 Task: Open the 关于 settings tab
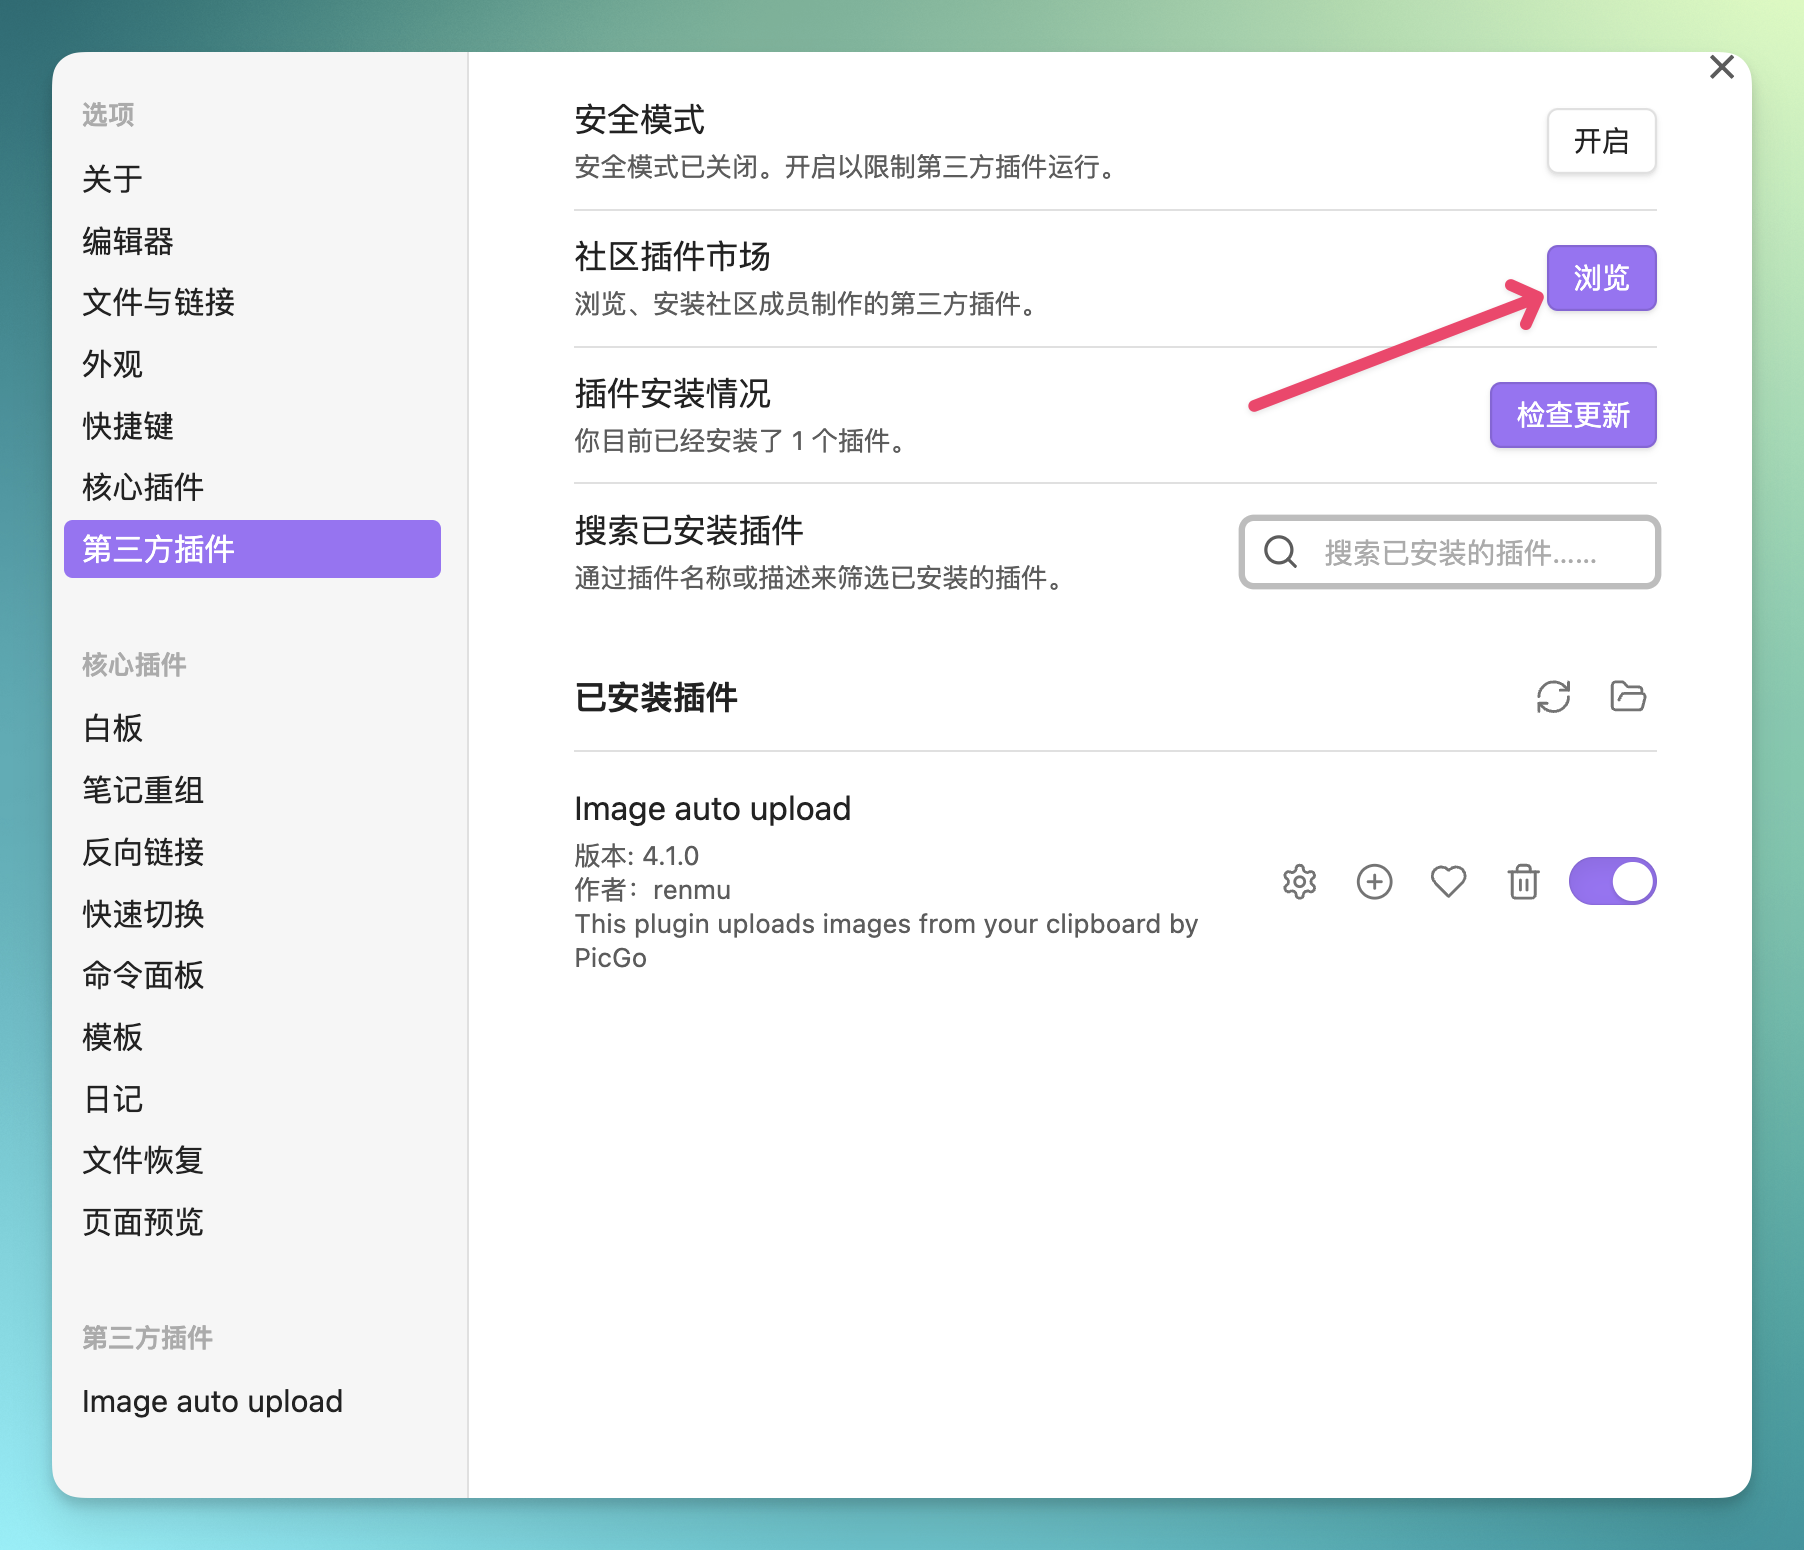(252, 180)
